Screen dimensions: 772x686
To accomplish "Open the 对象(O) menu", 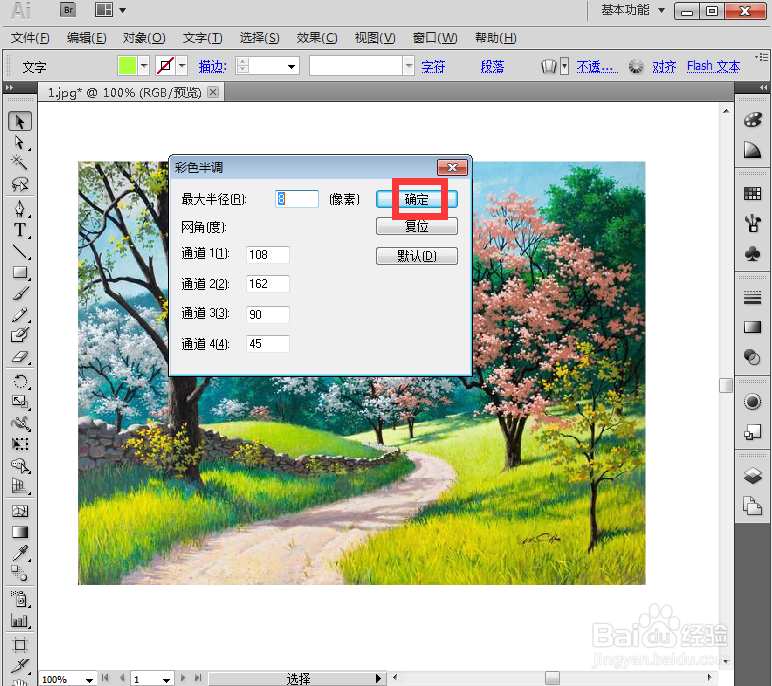I will point(144,38).
